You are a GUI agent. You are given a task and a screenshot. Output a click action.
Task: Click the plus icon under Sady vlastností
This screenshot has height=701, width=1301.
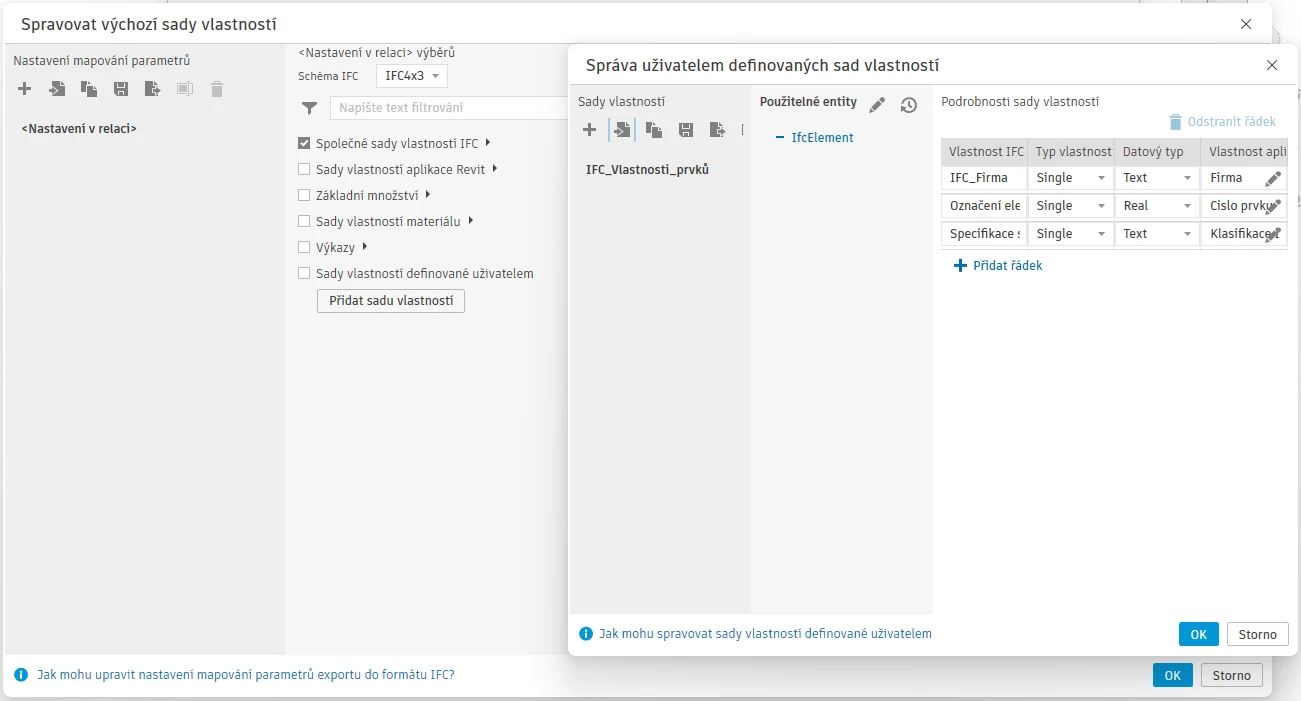tap(590, 129)
